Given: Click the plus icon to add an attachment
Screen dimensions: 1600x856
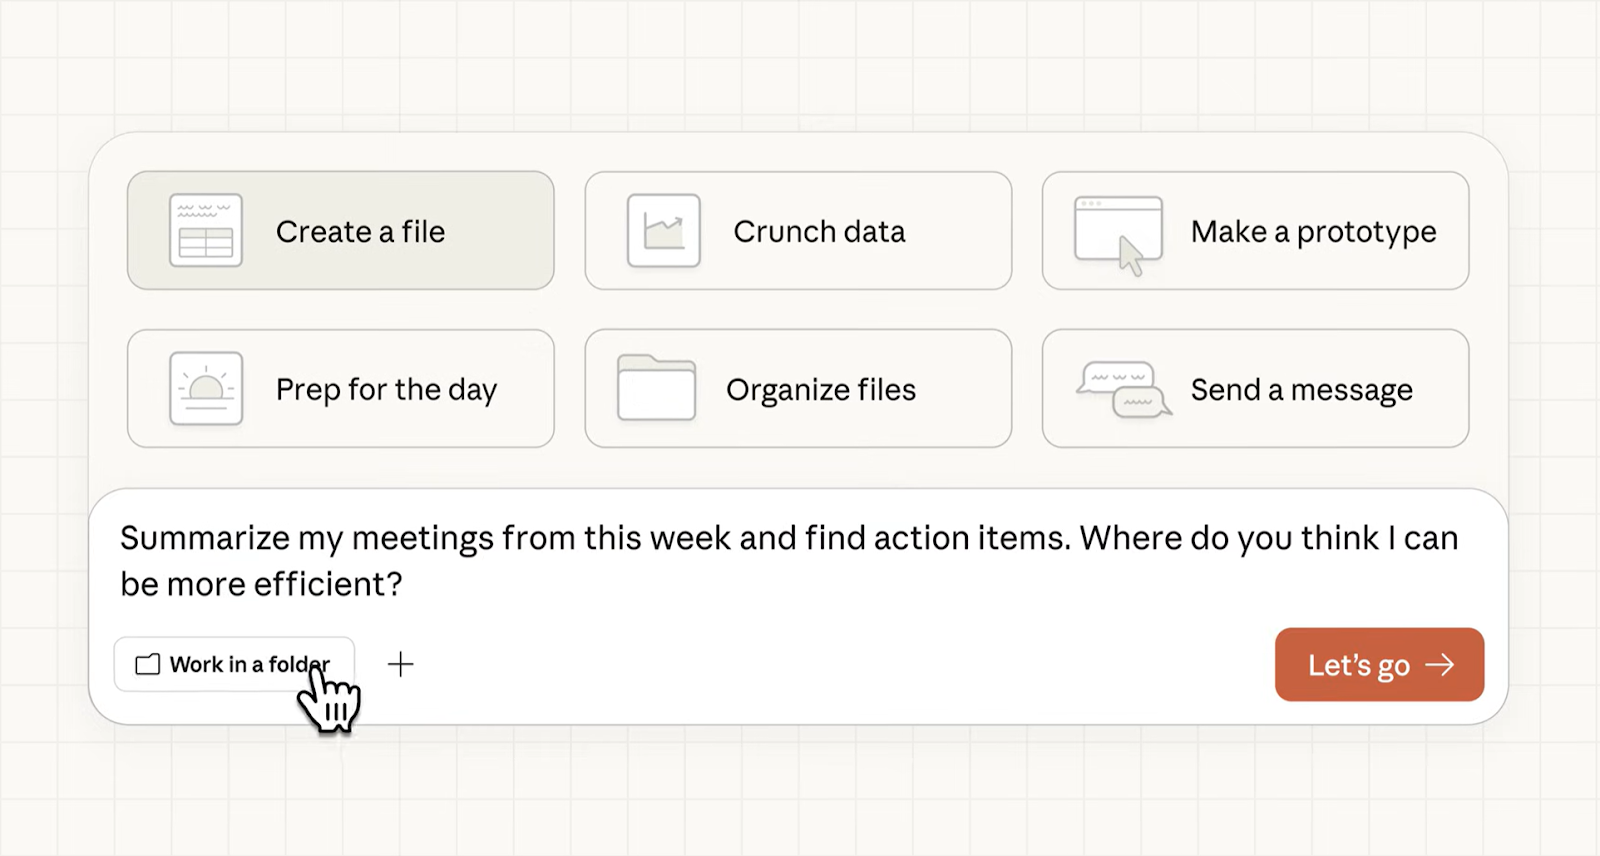Looking at the screenshot, I should click(x=400, y=664).
